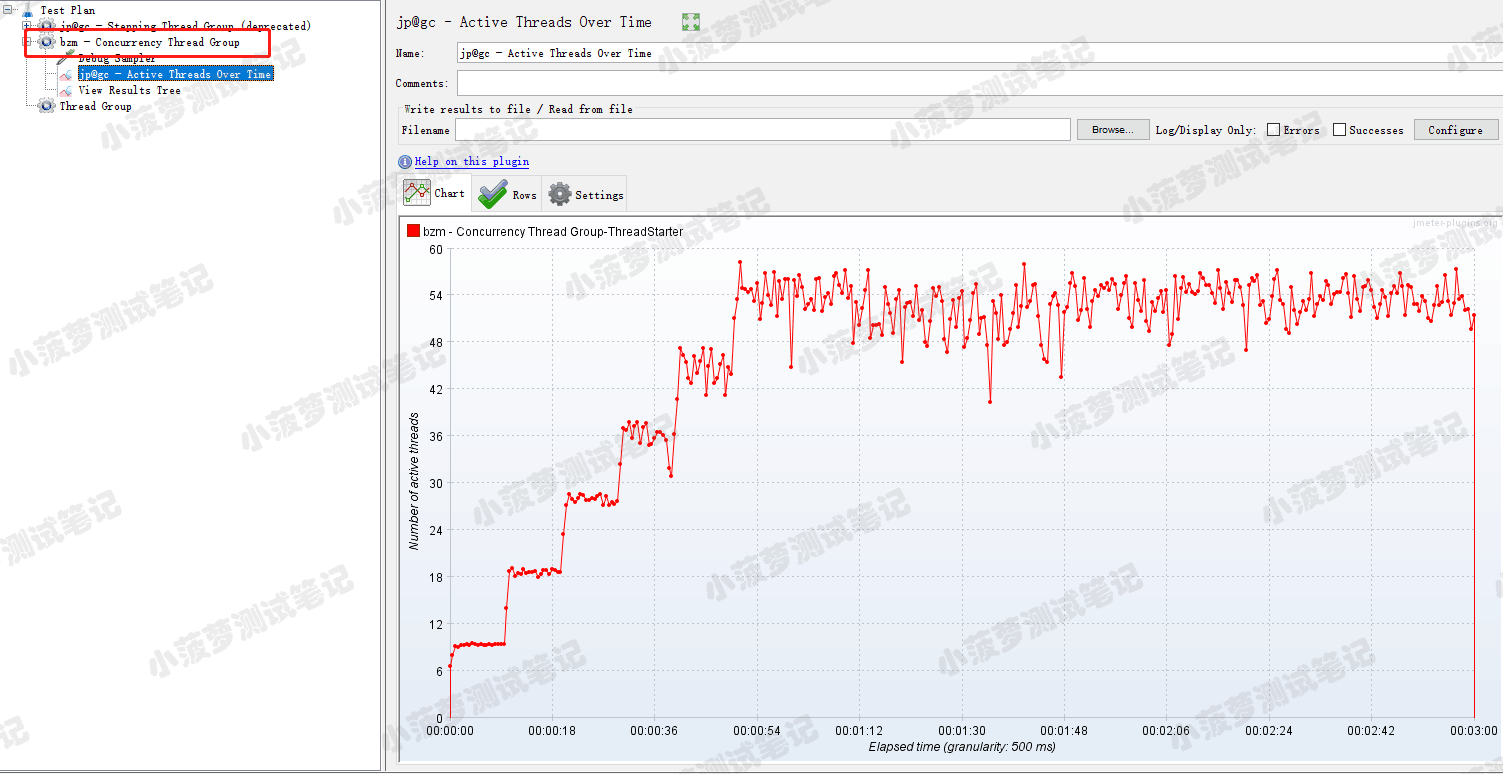The image size is (1503, 774).
Task: Maximize the panel with the green arrows icon
Action: [690, 22]
